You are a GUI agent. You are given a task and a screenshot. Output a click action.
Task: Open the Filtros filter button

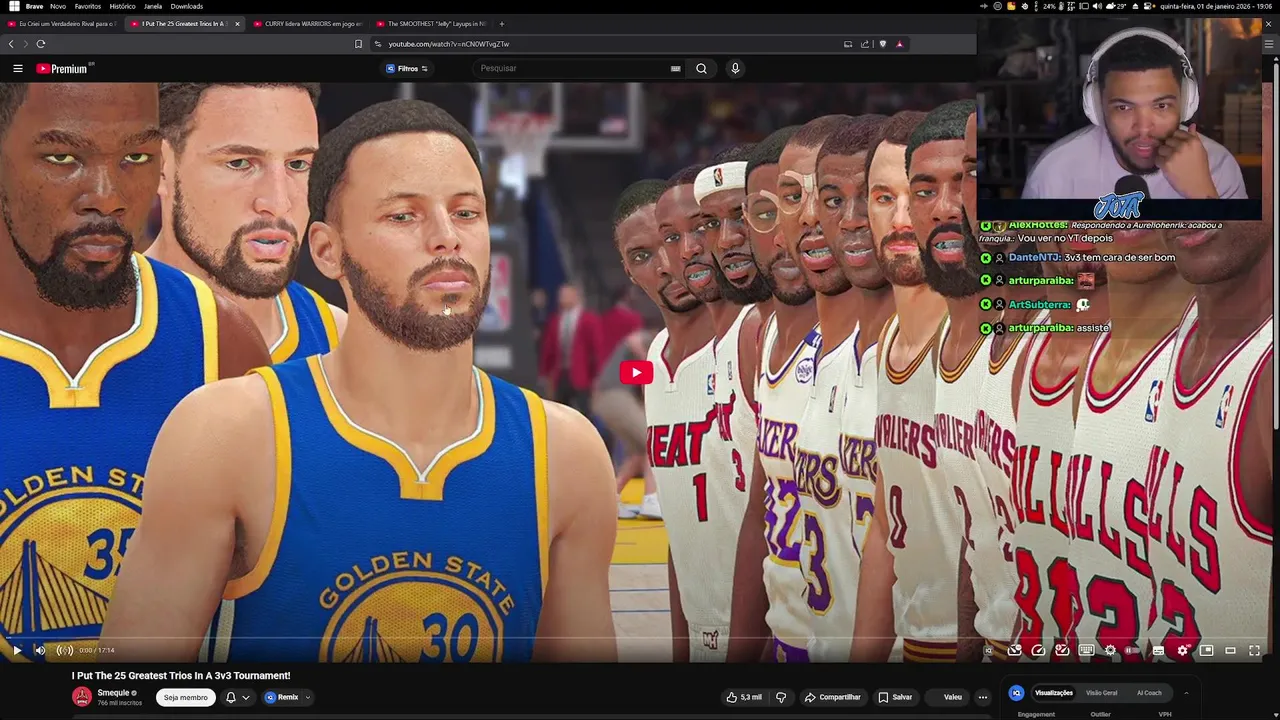pyautogui.click(x=407, y=68)
